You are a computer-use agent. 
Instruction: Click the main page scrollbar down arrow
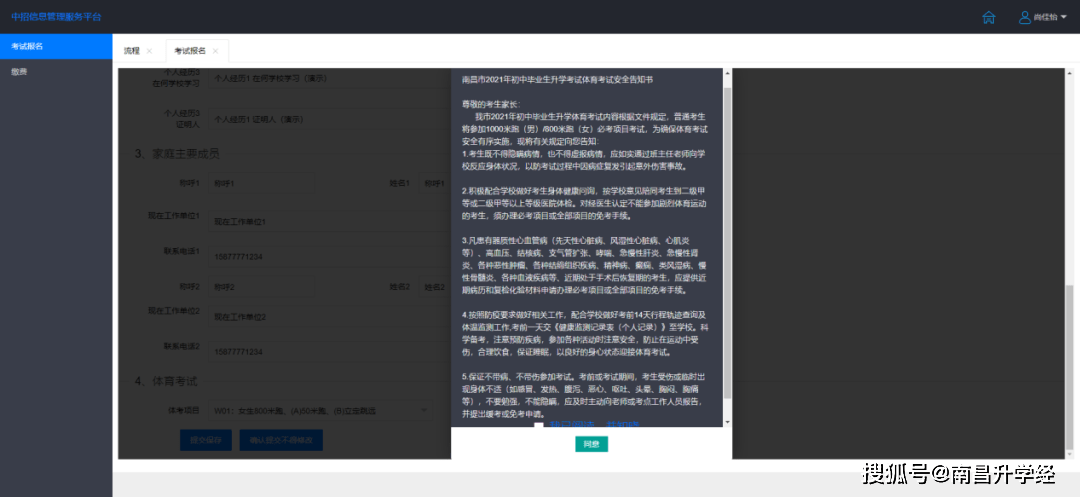point(1069,454)
